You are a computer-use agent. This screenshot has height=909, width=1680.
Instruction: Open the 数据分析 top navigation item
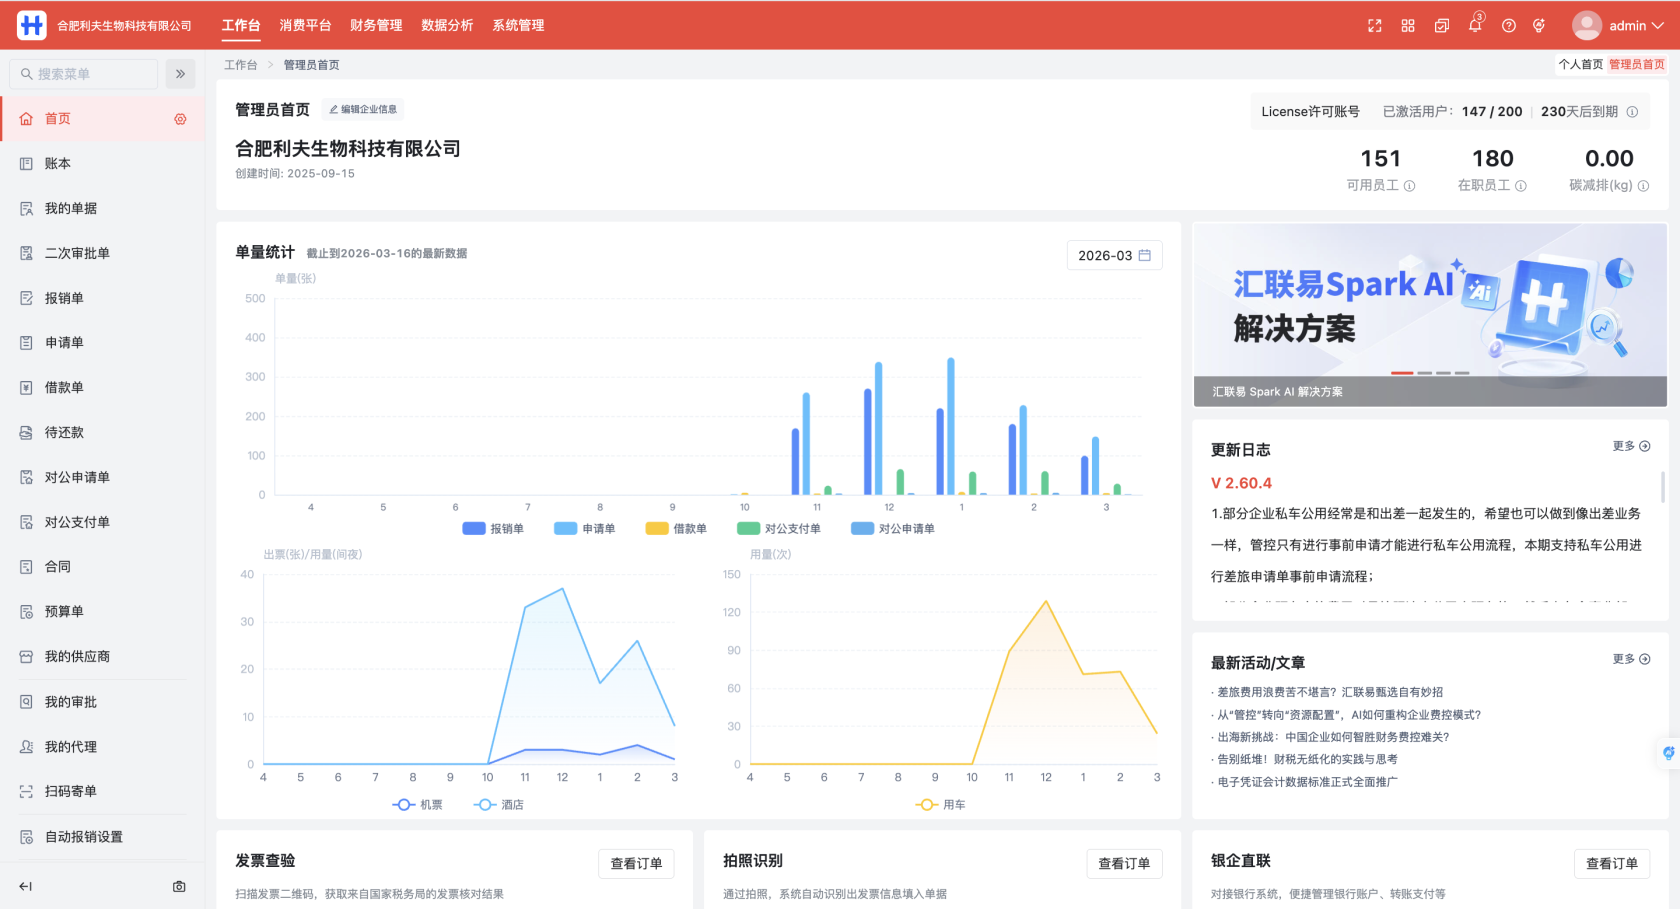coord(448,25)
